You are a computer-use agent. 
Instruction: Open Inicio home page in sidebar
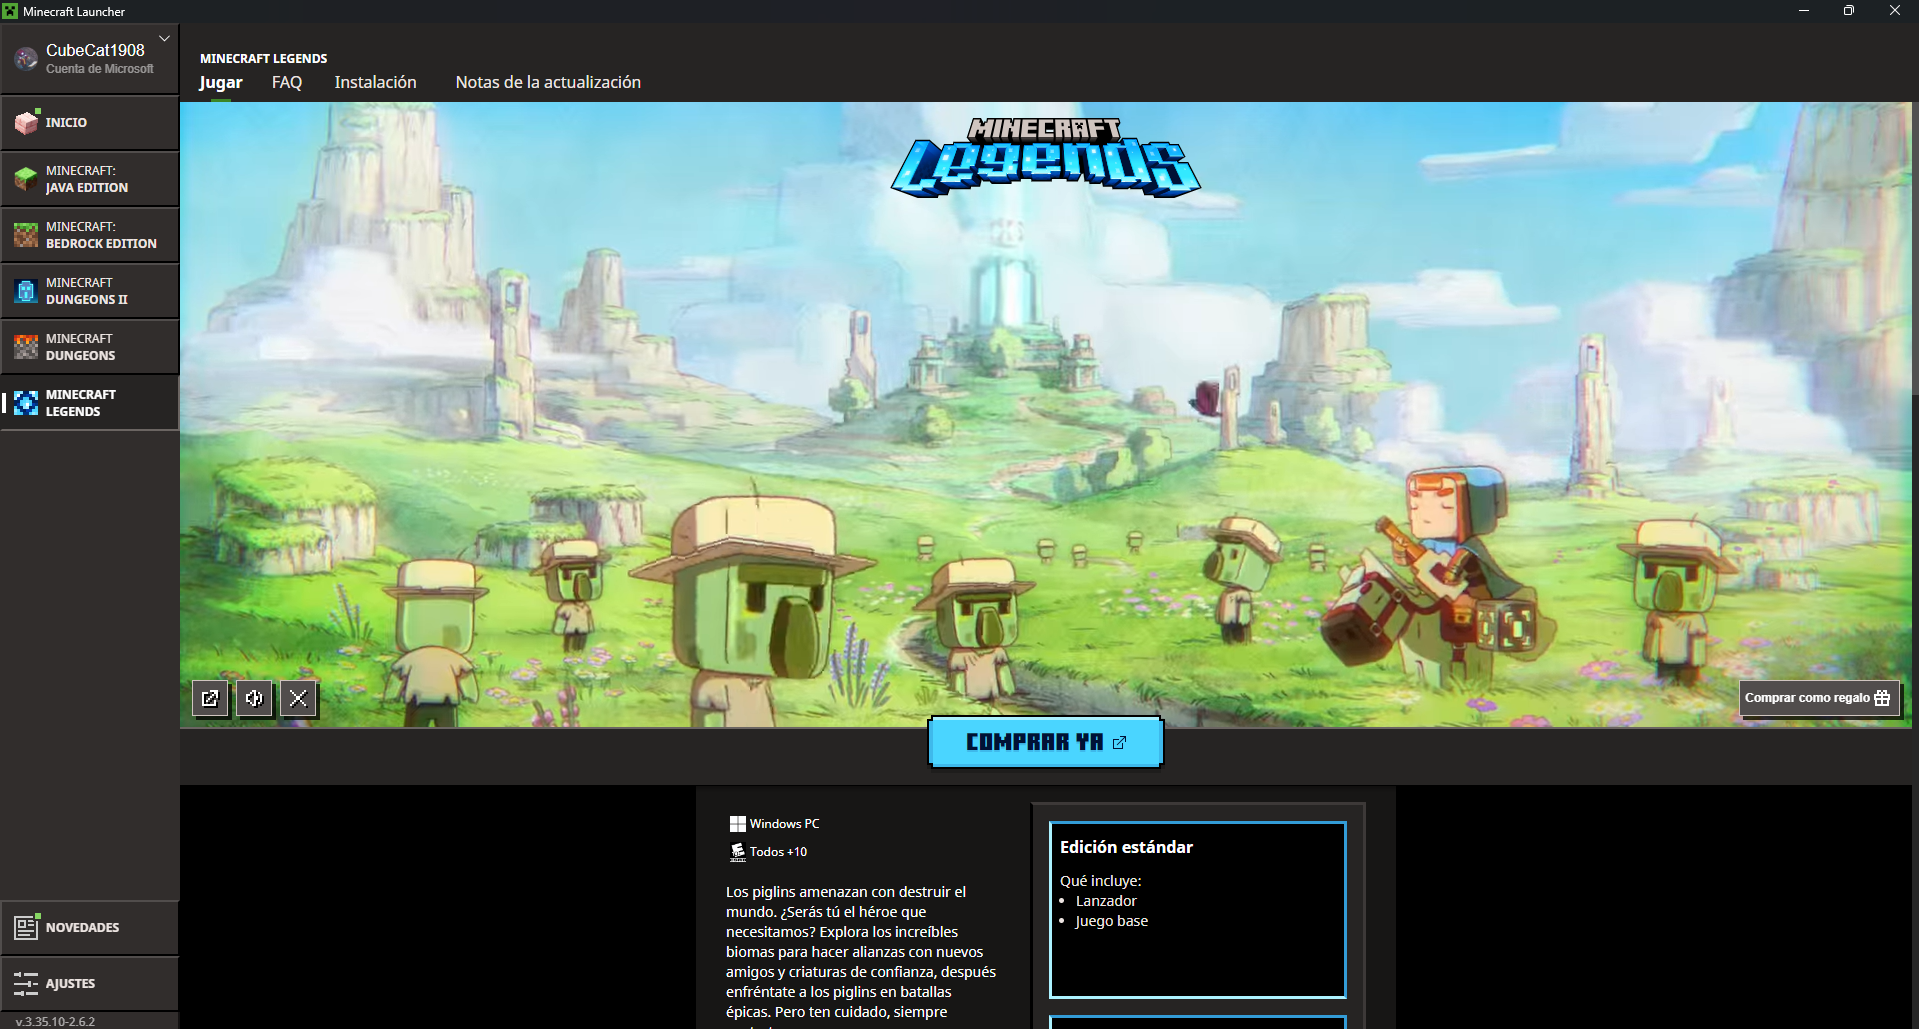pyautogui.click(x=90, y=122)
